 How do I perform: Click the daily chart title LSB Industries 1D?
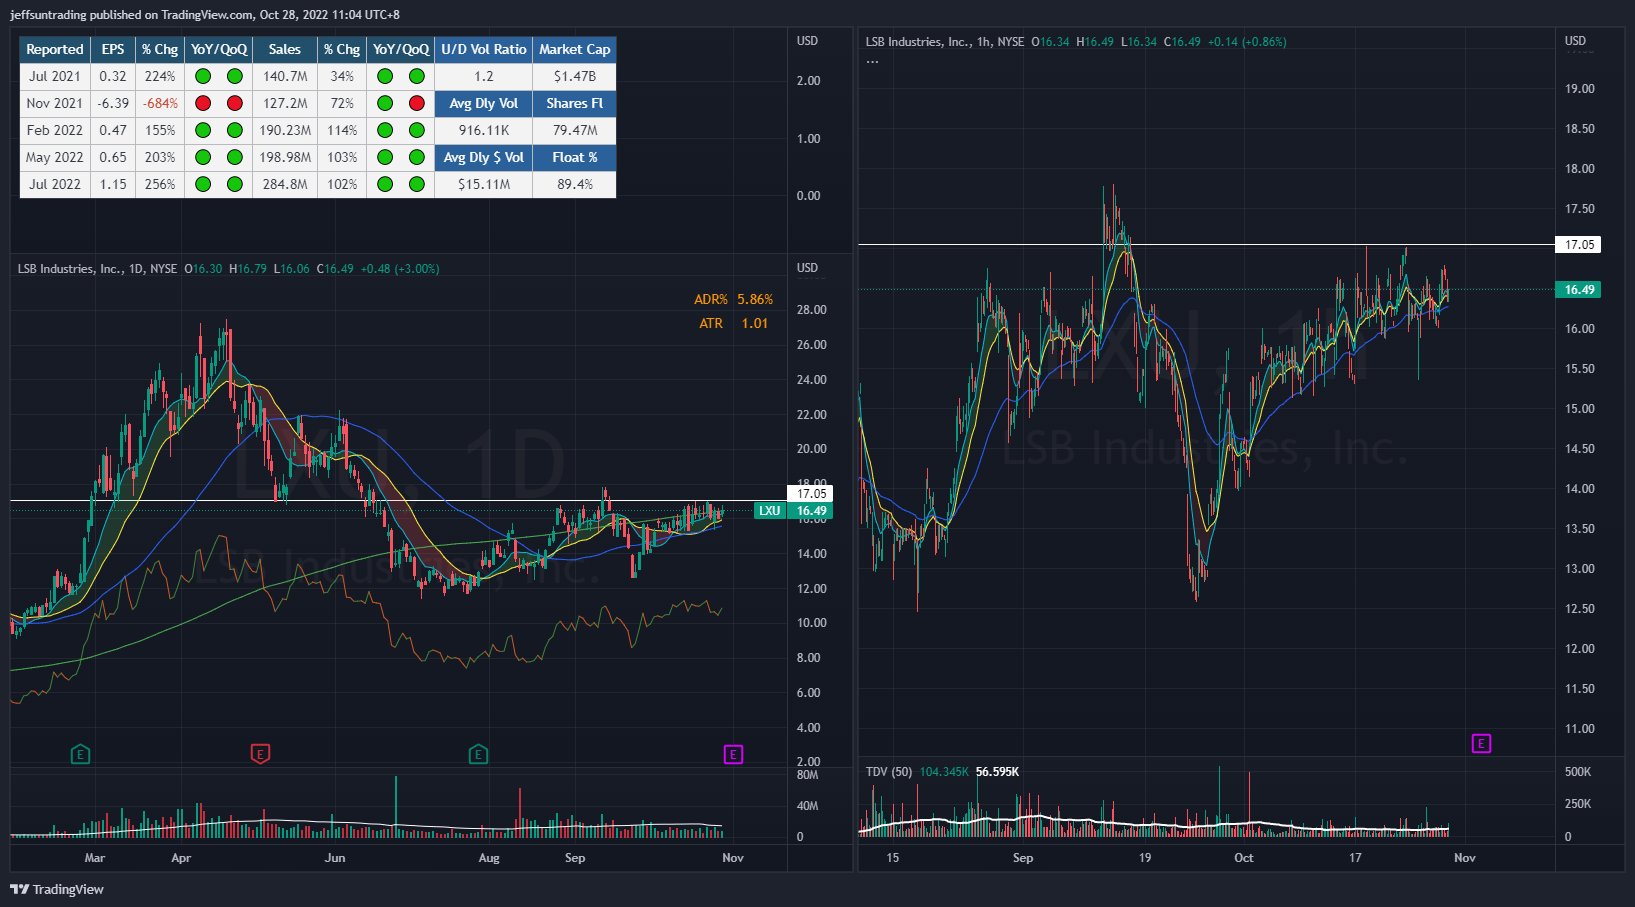click(97, 269)
